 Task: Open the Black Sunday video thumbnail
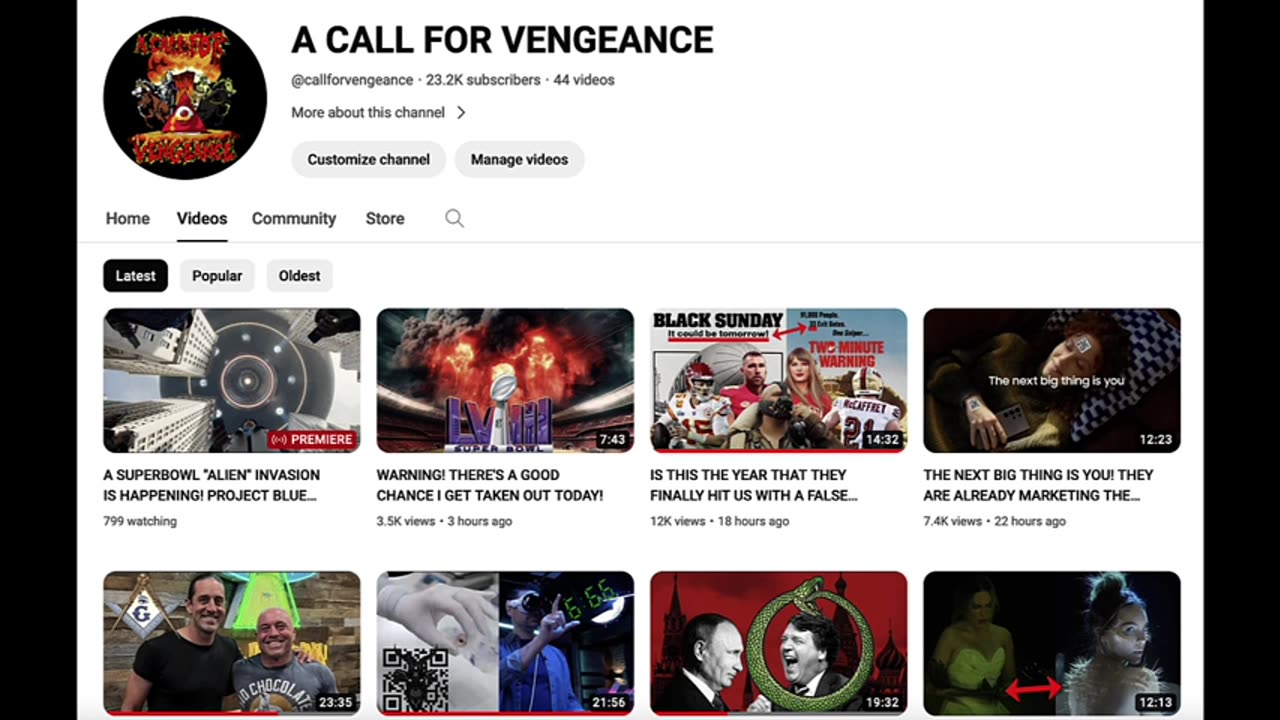[x=779, y=380]
